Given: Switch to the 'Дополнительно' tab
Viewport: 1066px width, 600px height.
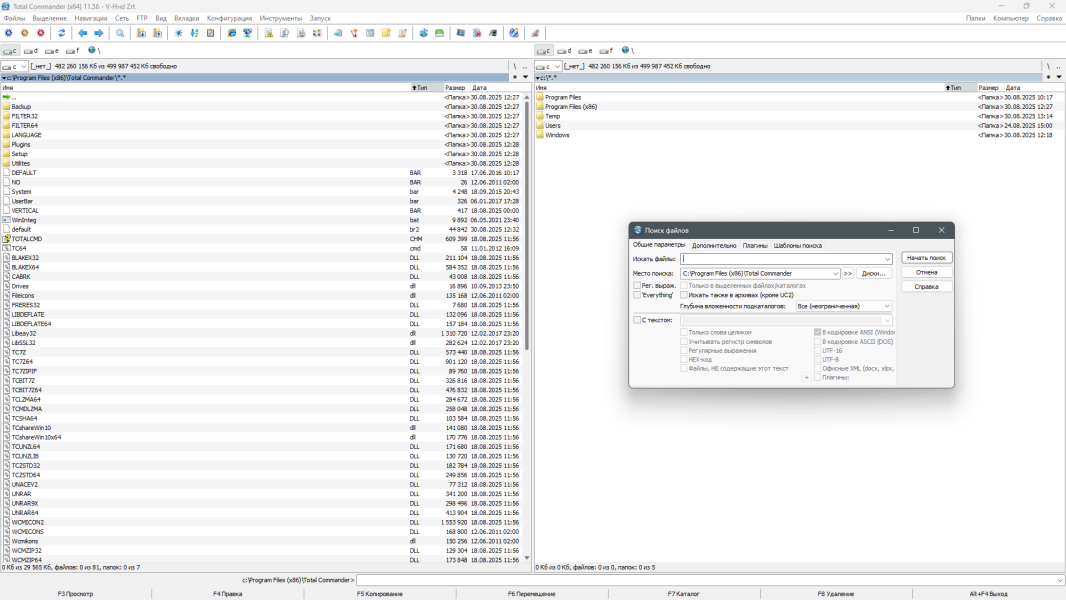Looking at the screenshot, I should [714, 245].
